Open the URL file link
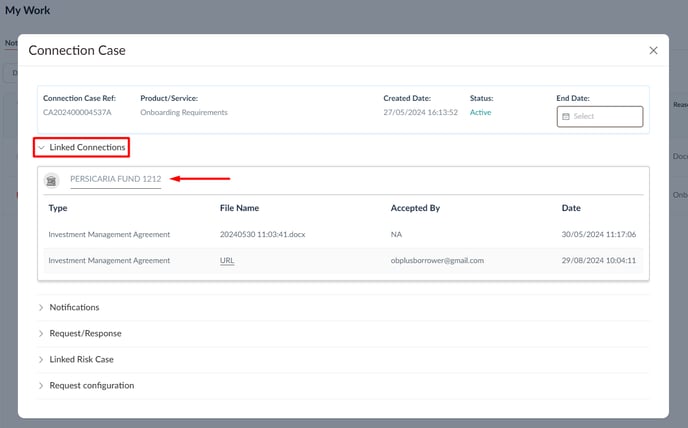This screenshot has height=428, width=688. click(227, 261)
